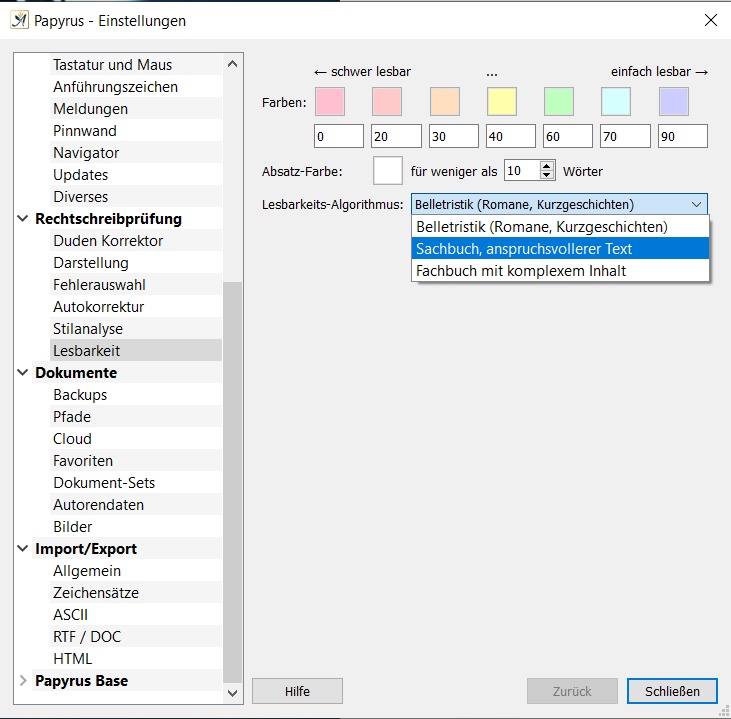This screenshot has height=719, width=731.
Task: Click the Zurück button
Action: 572,691
